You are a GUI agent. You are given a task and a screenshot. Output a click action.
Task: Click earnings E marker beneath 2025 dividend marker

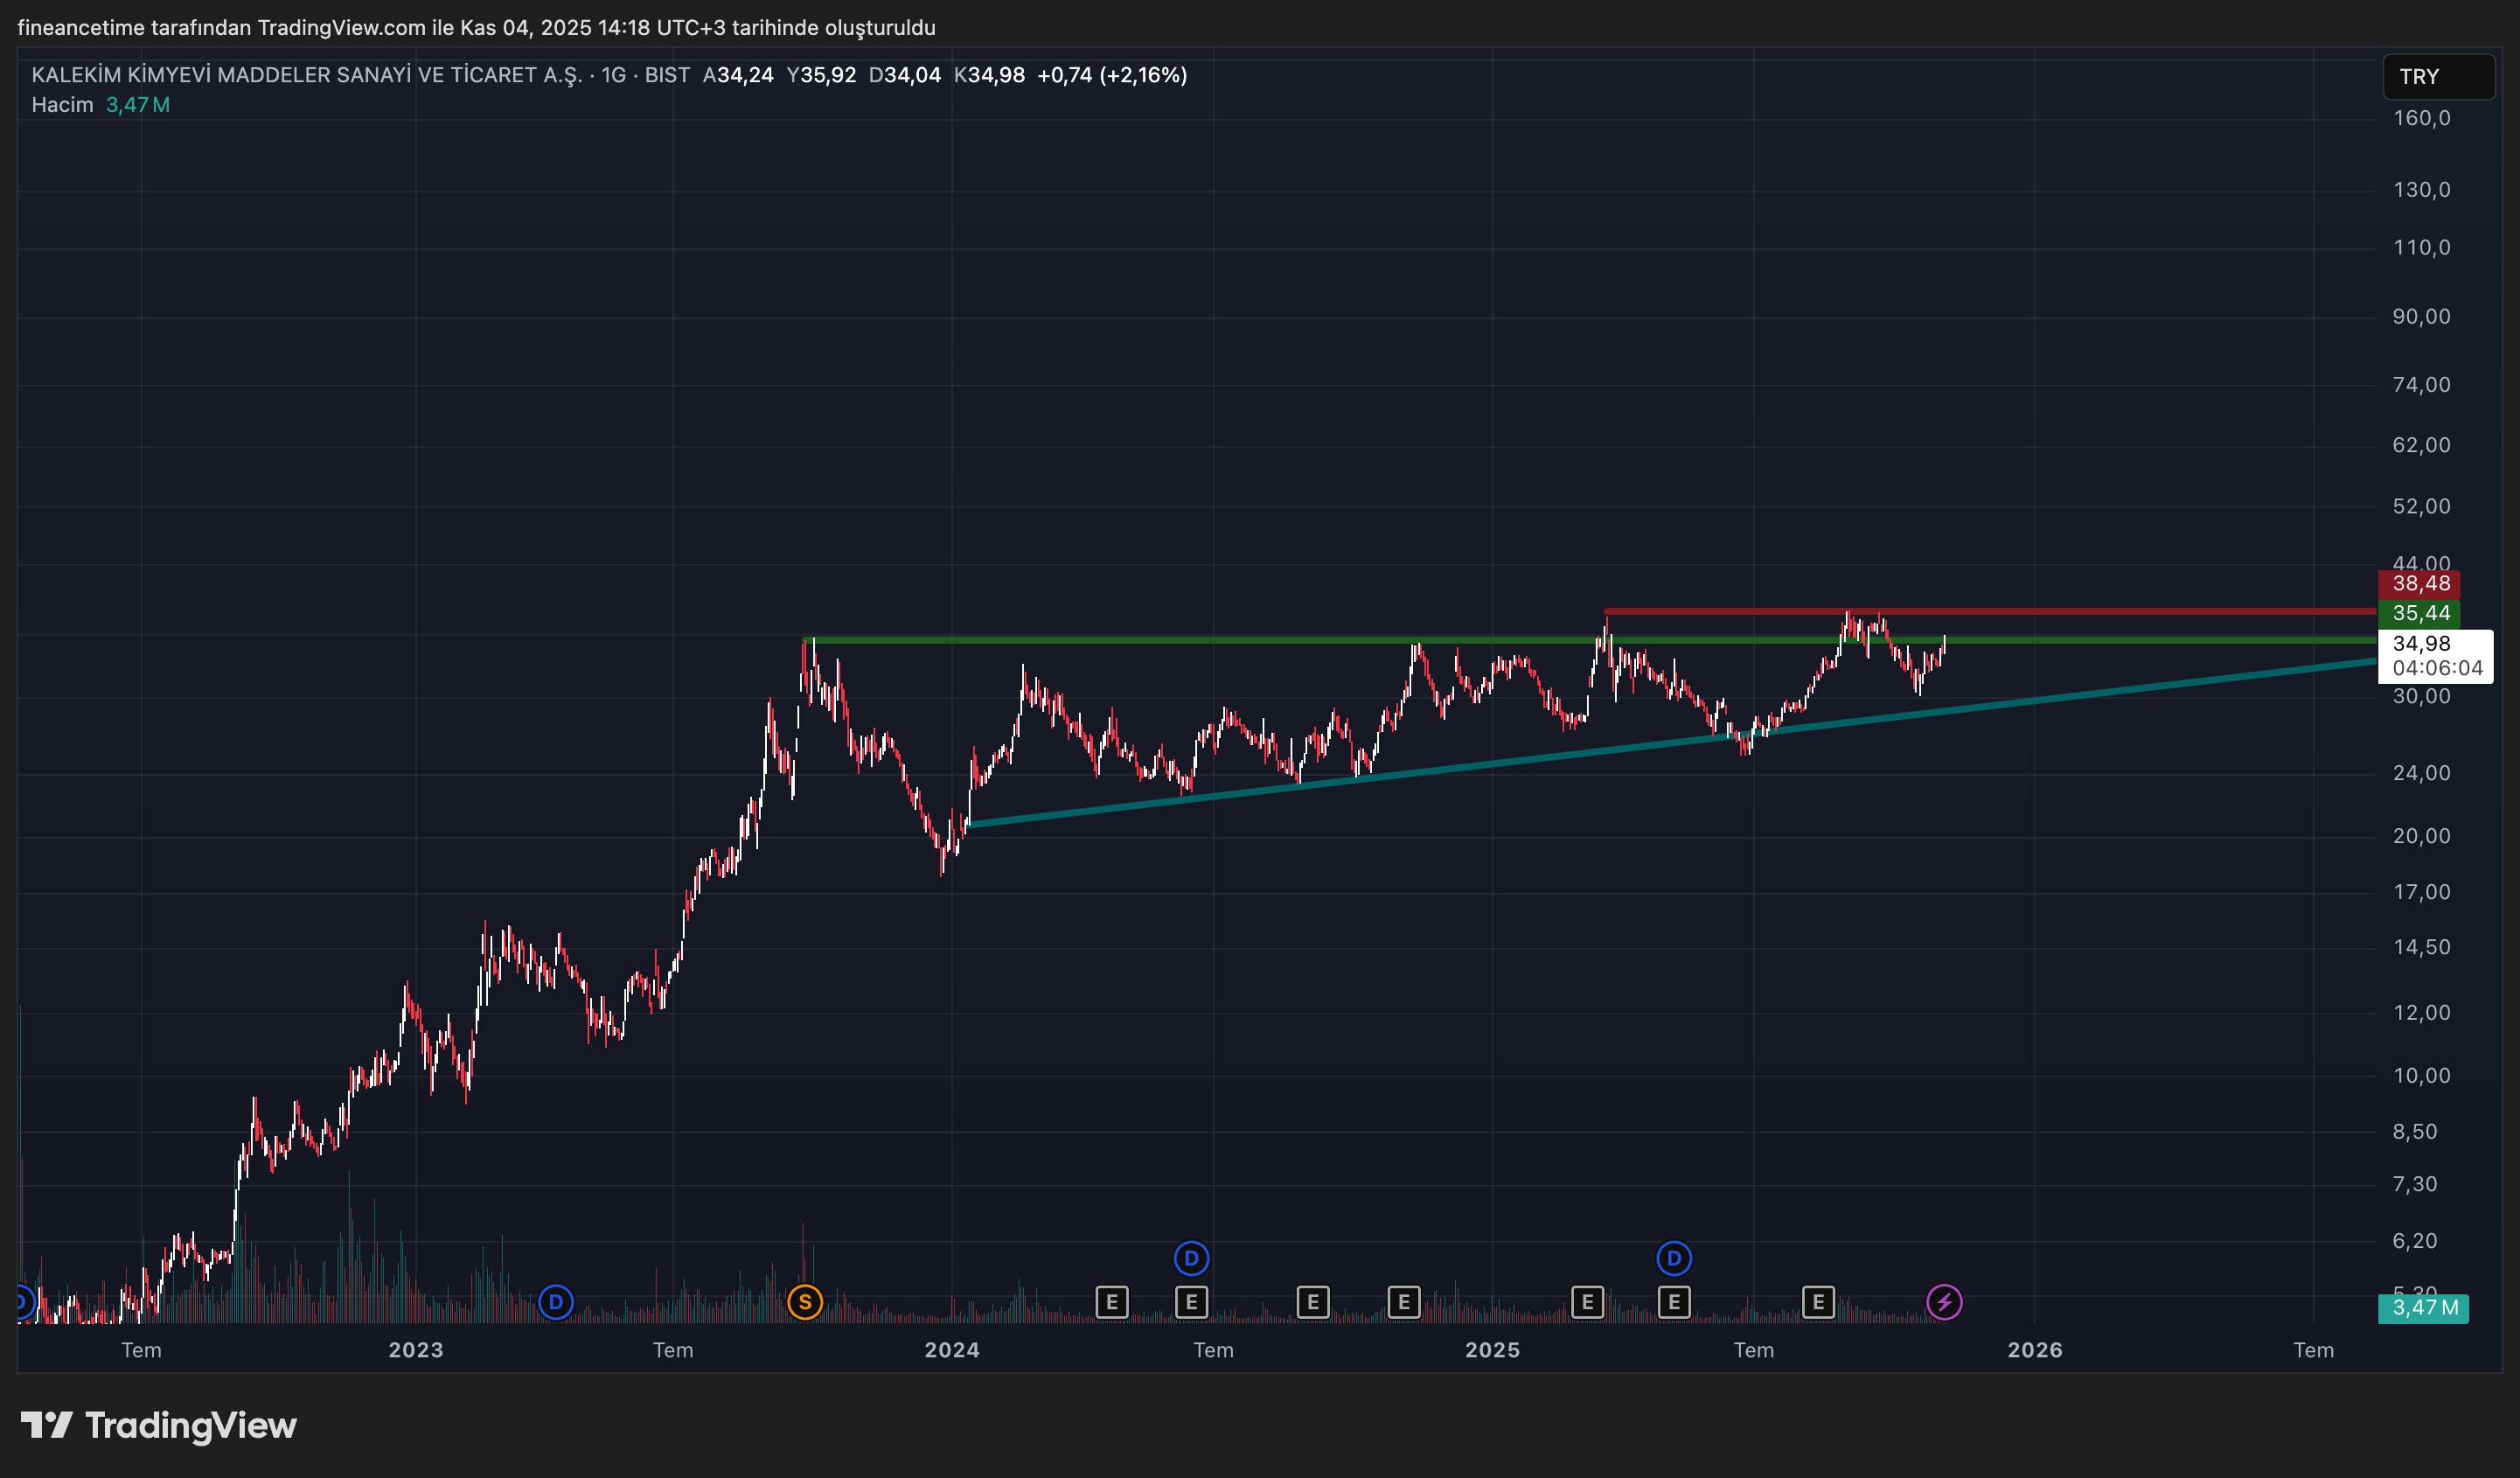pos(1674,1302)
